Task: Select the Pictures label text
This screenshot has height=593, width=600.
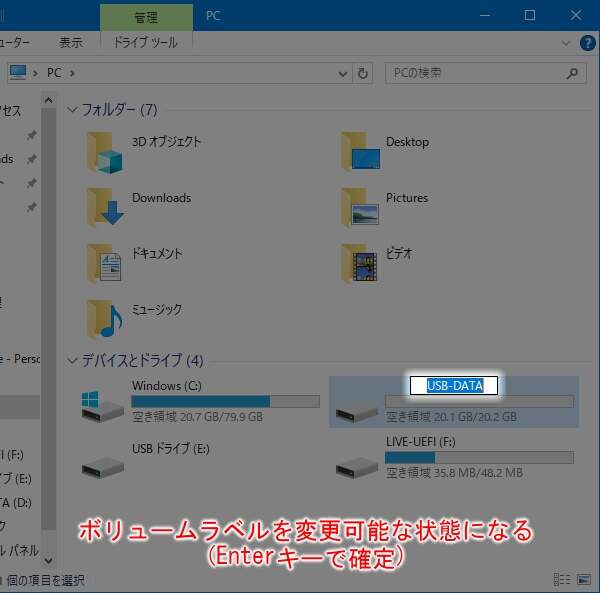Action: click(x=407, y=198)
